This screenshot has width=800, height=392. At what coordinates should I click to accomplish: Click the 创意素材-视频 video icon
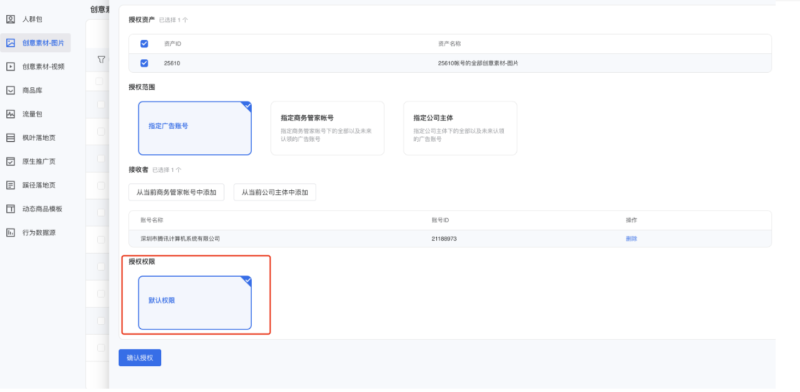[x=10, y=66]
